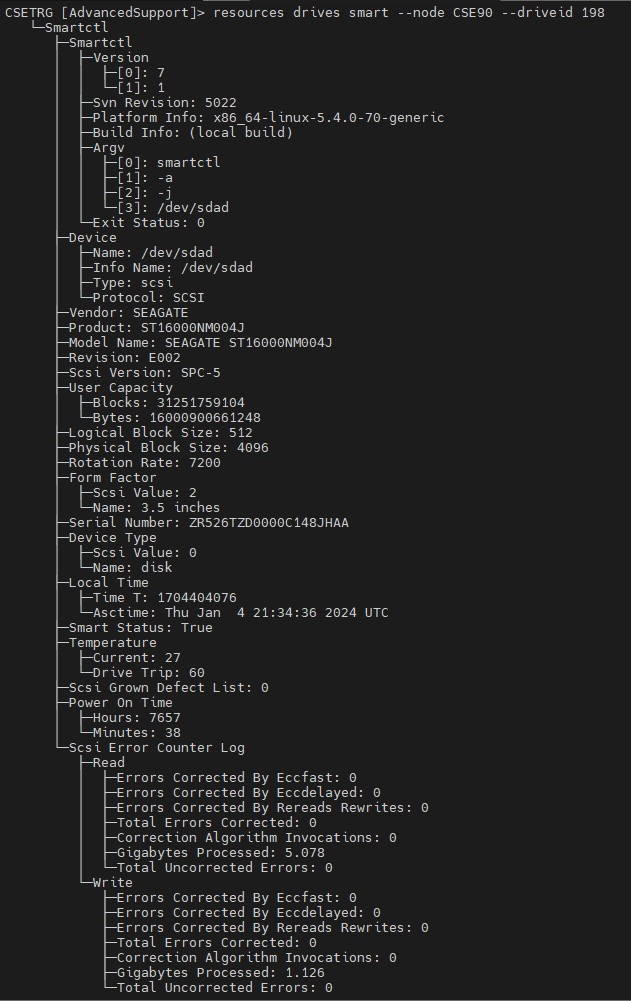Click the Platform Info x86_64-linux line
Image resolution: width=631 pixels, height=1001 pixels.
tap(268, 117)
